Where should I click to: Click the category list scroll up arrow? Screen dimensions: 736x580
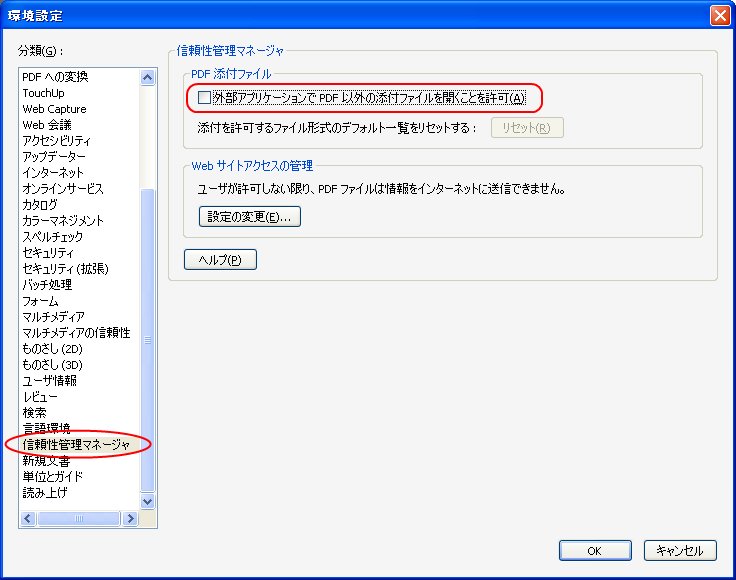coord(147,77)
